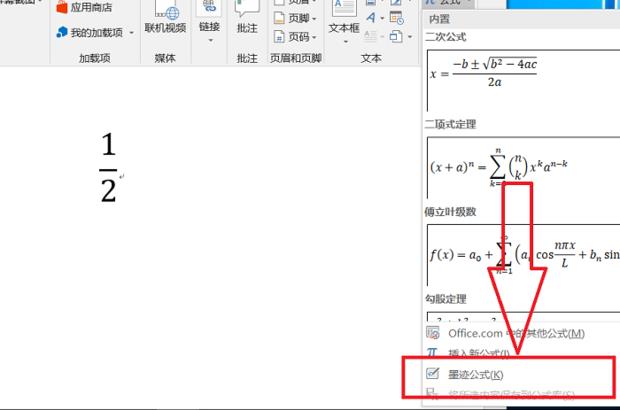Click the WordArt slanted A icon

pyautogui.click(x=371, y=17)
